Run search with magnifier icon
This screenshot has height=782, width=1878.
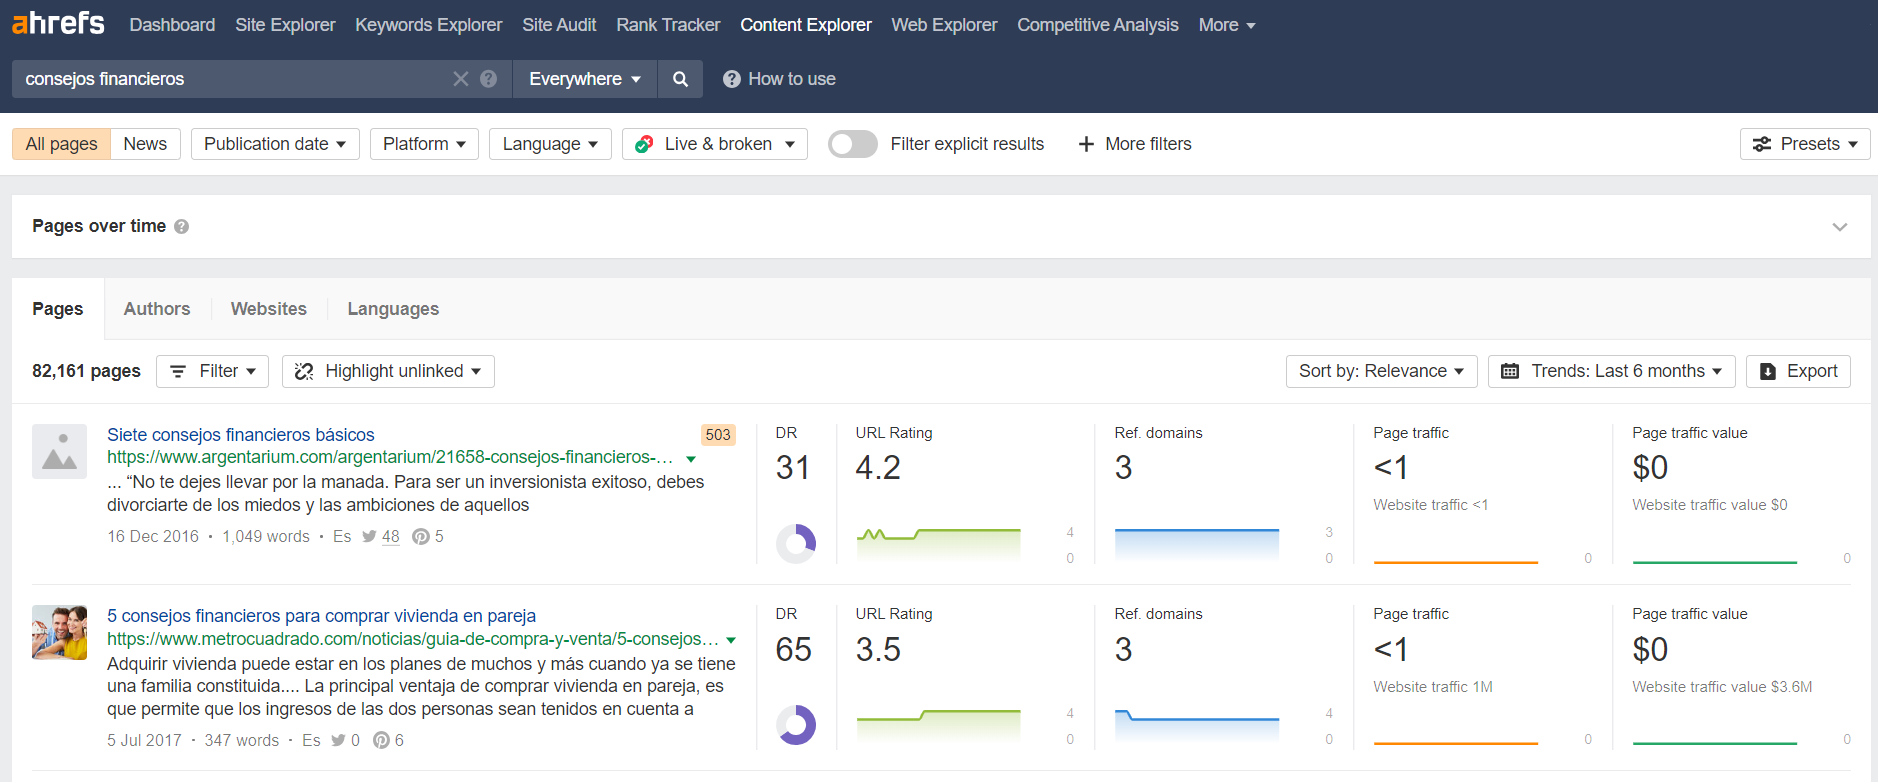[680, 79]
